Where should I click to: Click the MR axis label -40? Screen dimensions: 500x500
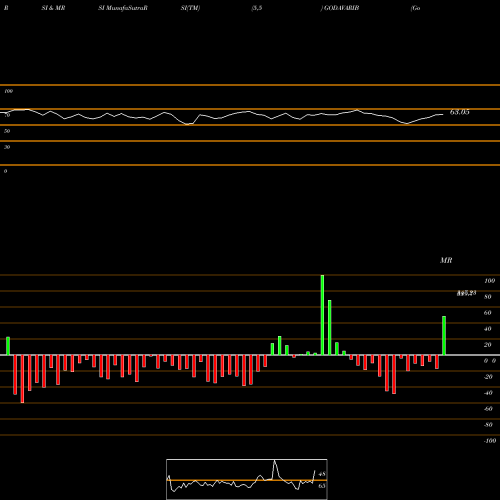point(488,393)
